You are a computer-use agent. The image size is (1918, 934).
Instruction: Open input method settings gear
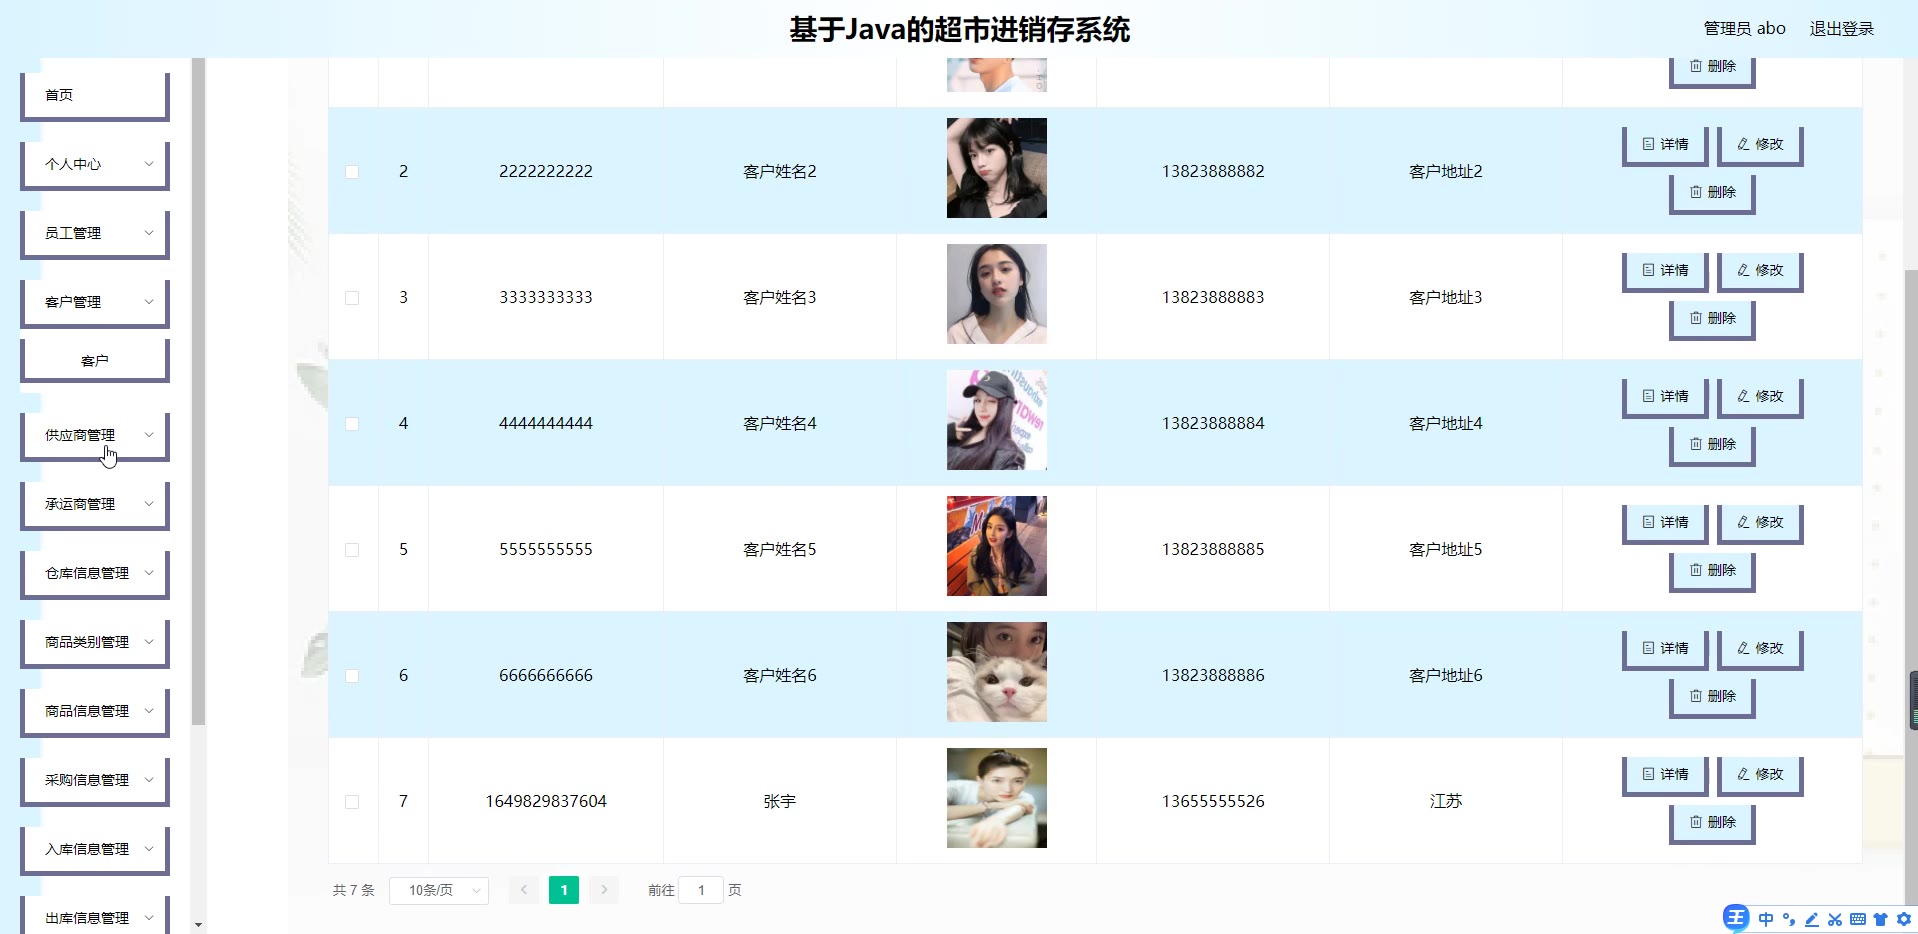(1904, 919)
